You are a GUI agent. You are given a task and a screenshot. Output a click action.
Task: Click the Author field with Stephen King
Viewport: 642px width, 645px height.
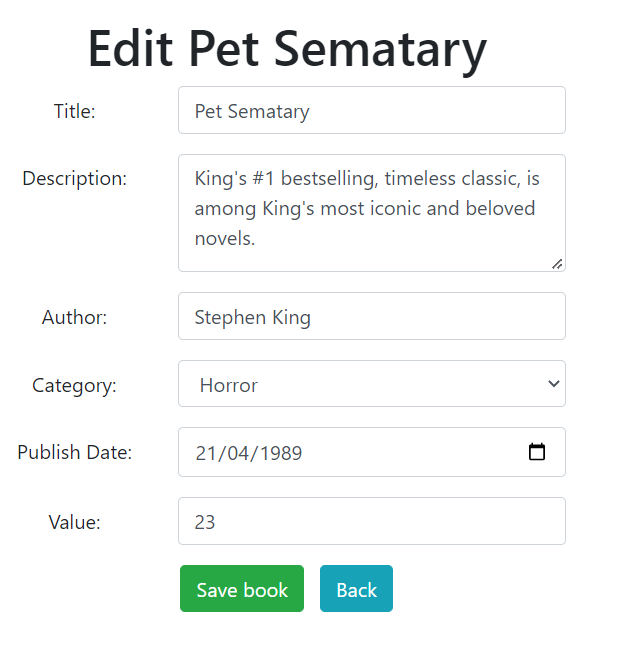(371, 316)
